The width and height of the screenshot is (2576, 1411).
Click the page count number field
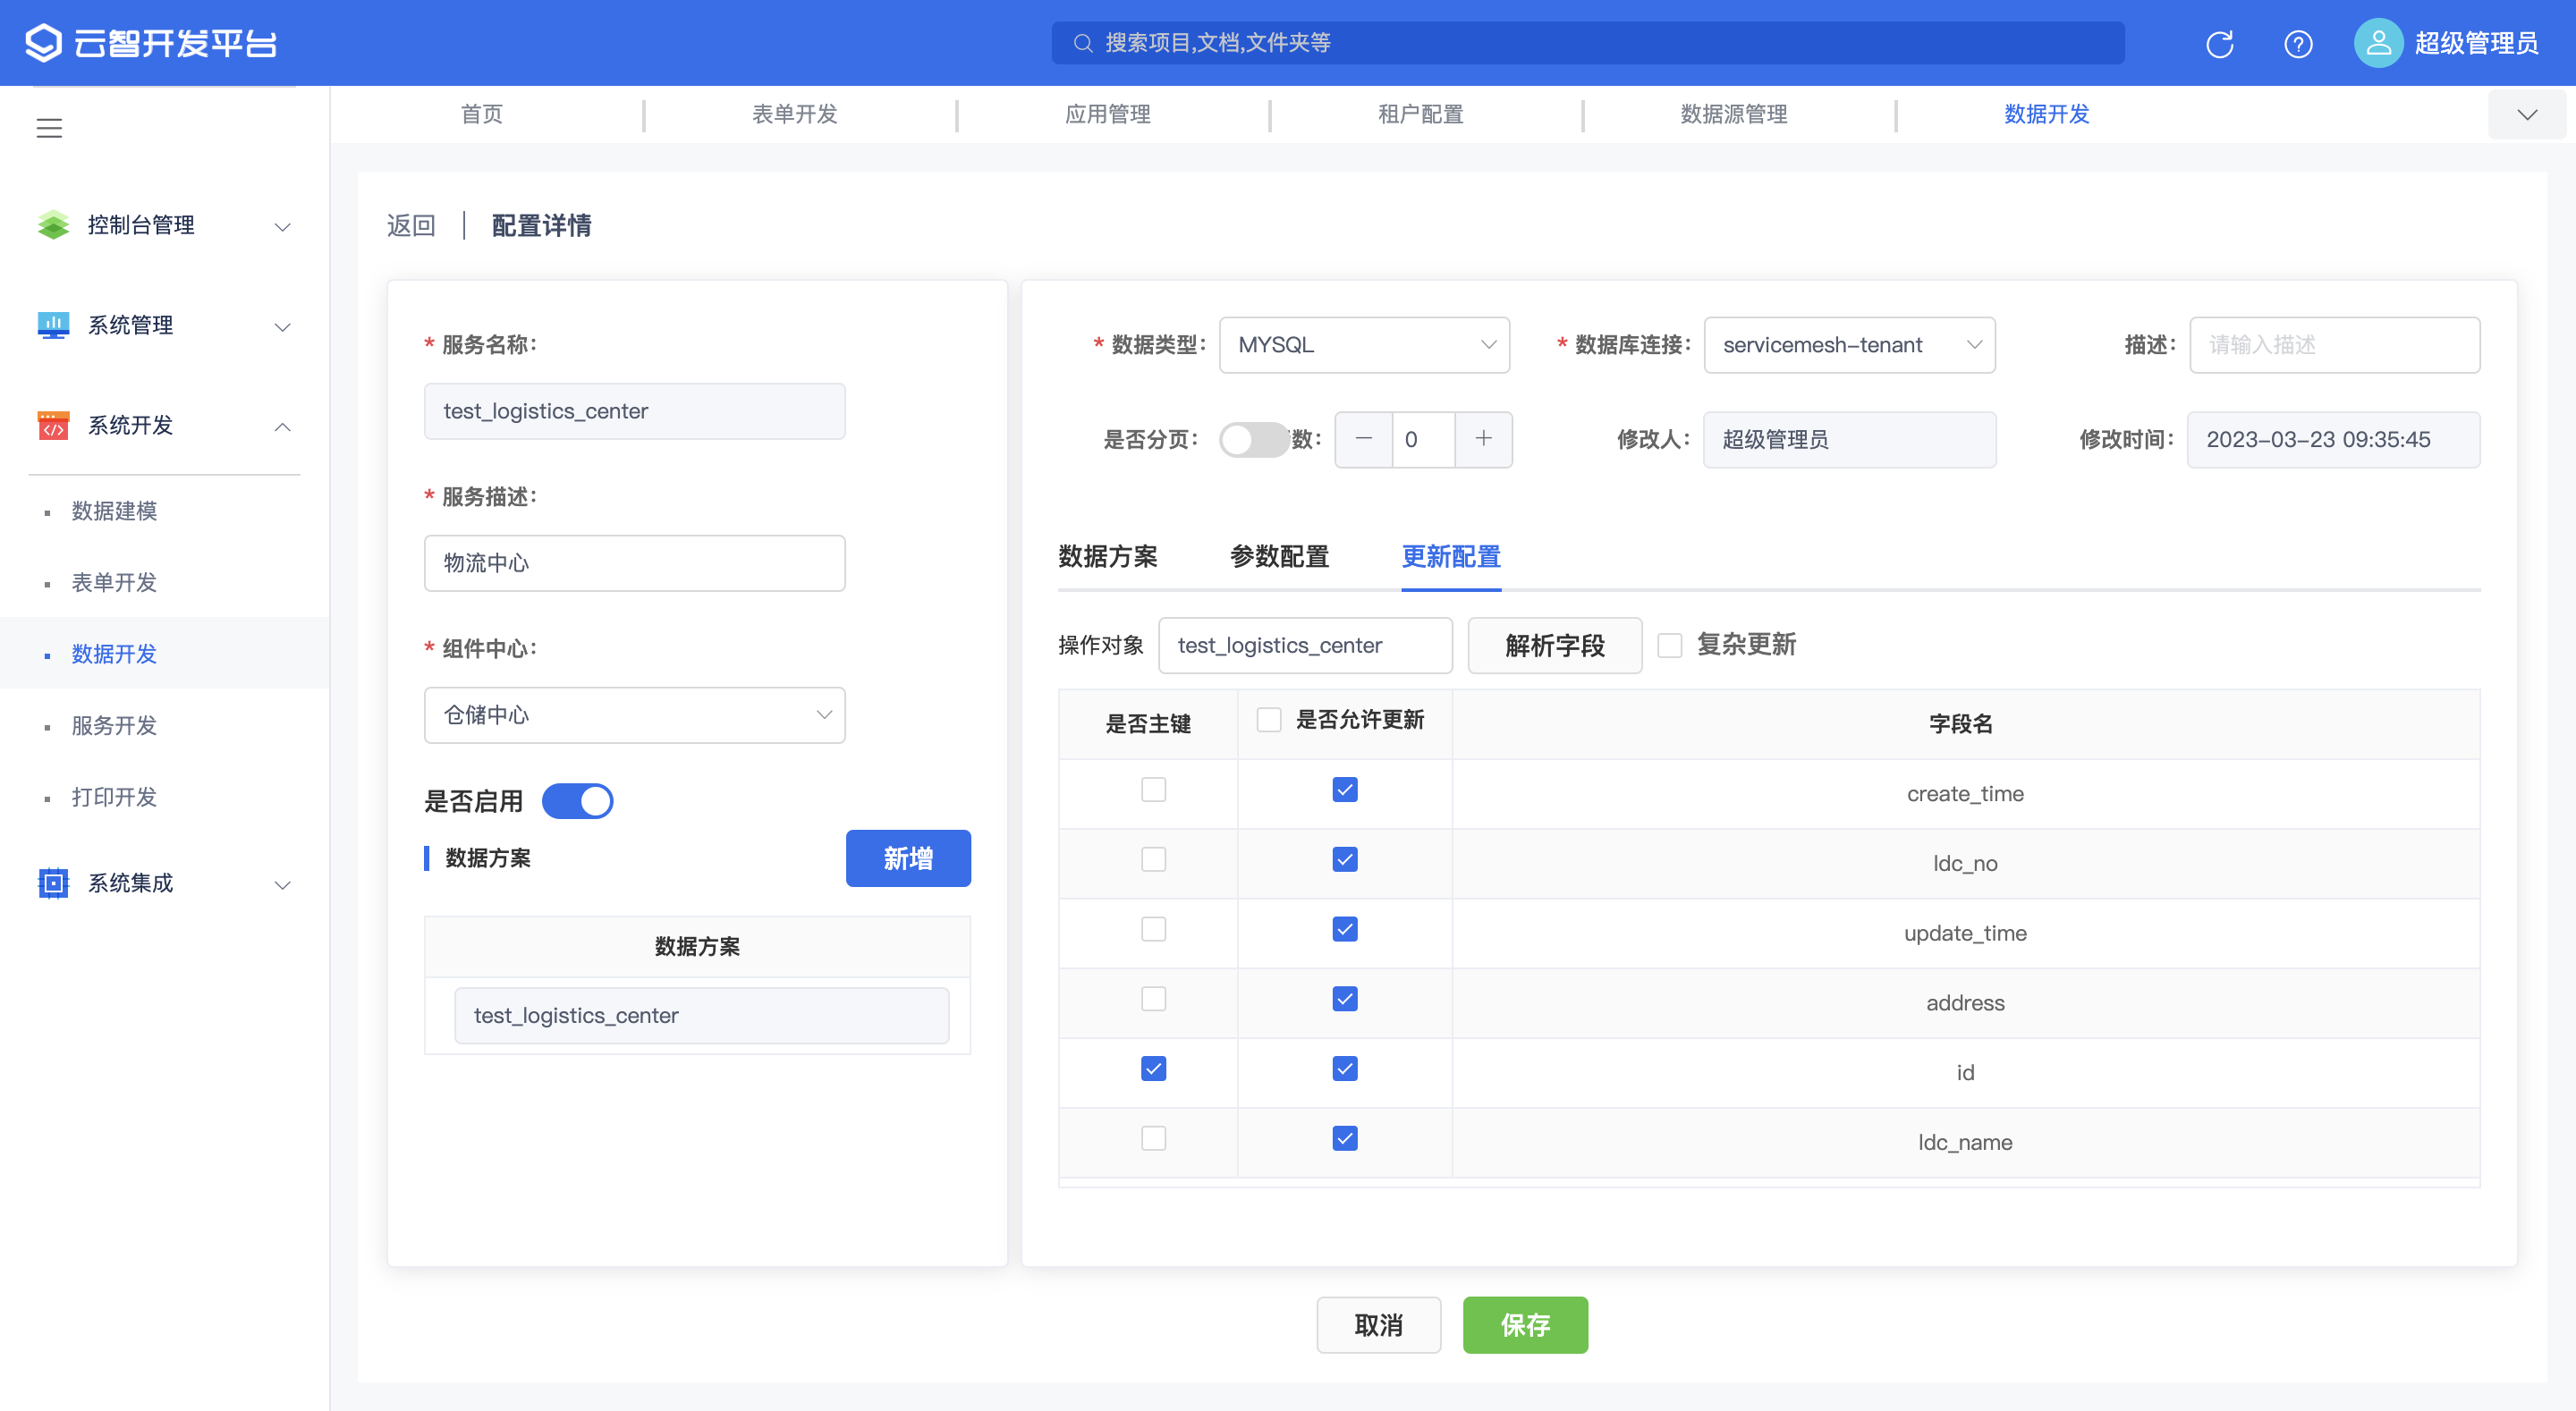pyautogui.click(x=1423, y=439)
